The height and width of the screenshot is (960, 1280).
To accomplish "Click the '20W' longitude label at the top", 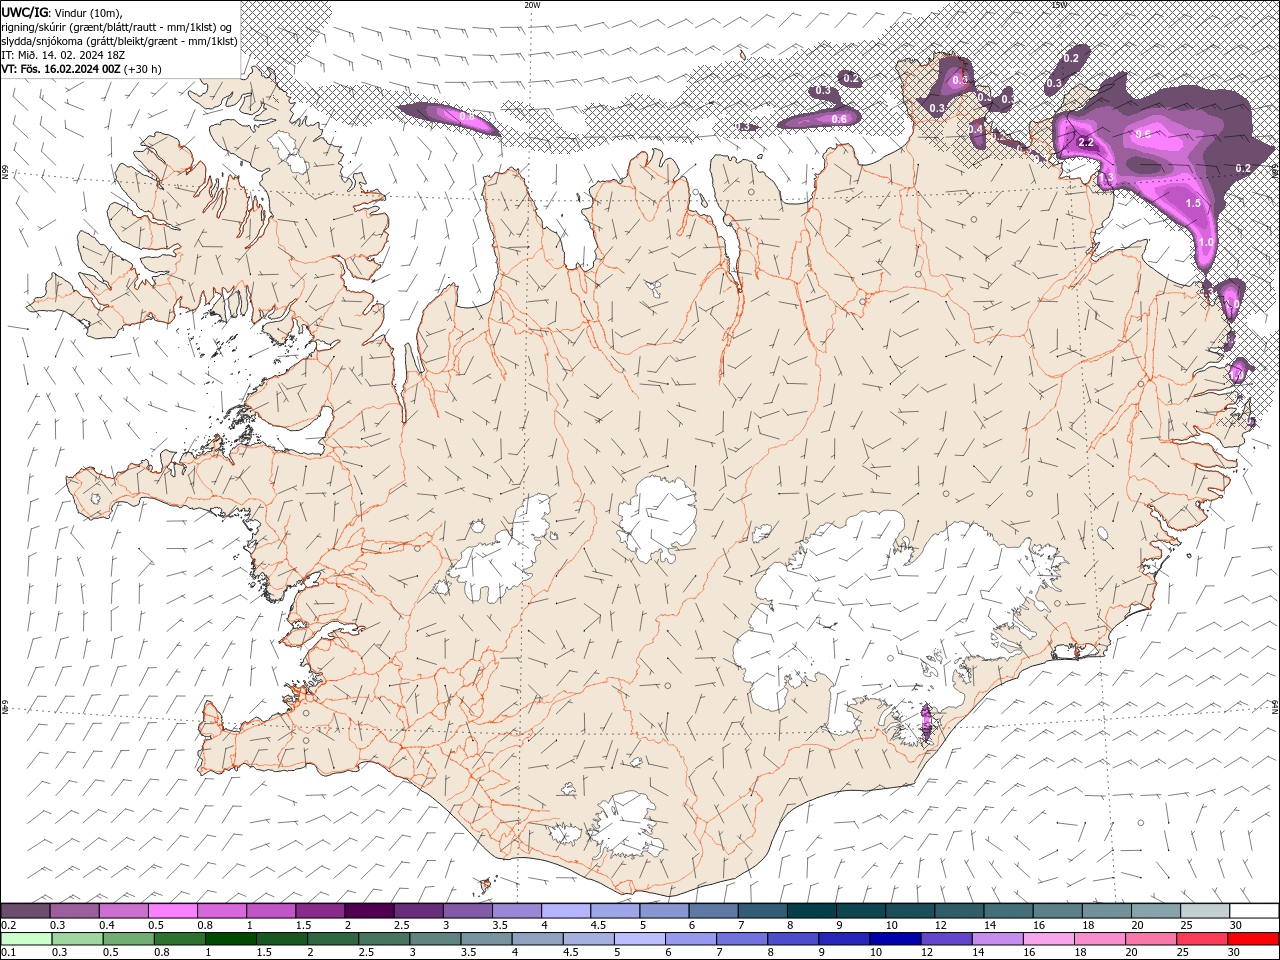I will click(x=532, y=5).
